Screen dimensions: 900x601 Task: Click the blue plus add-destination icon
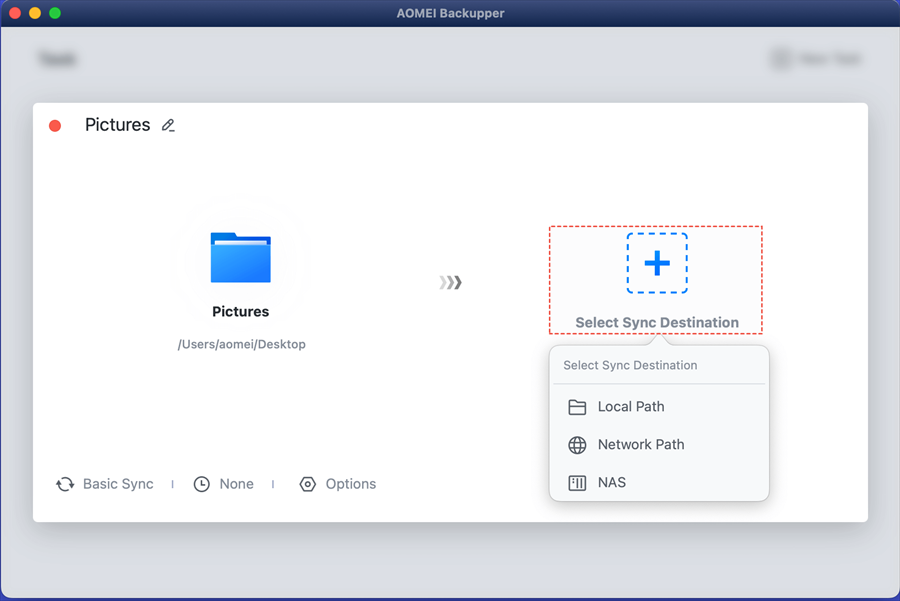(x=657, y=263)
